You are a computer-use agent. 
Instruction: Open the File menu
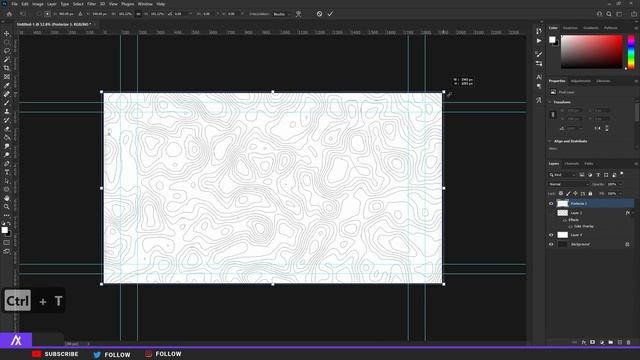(14, 4)
